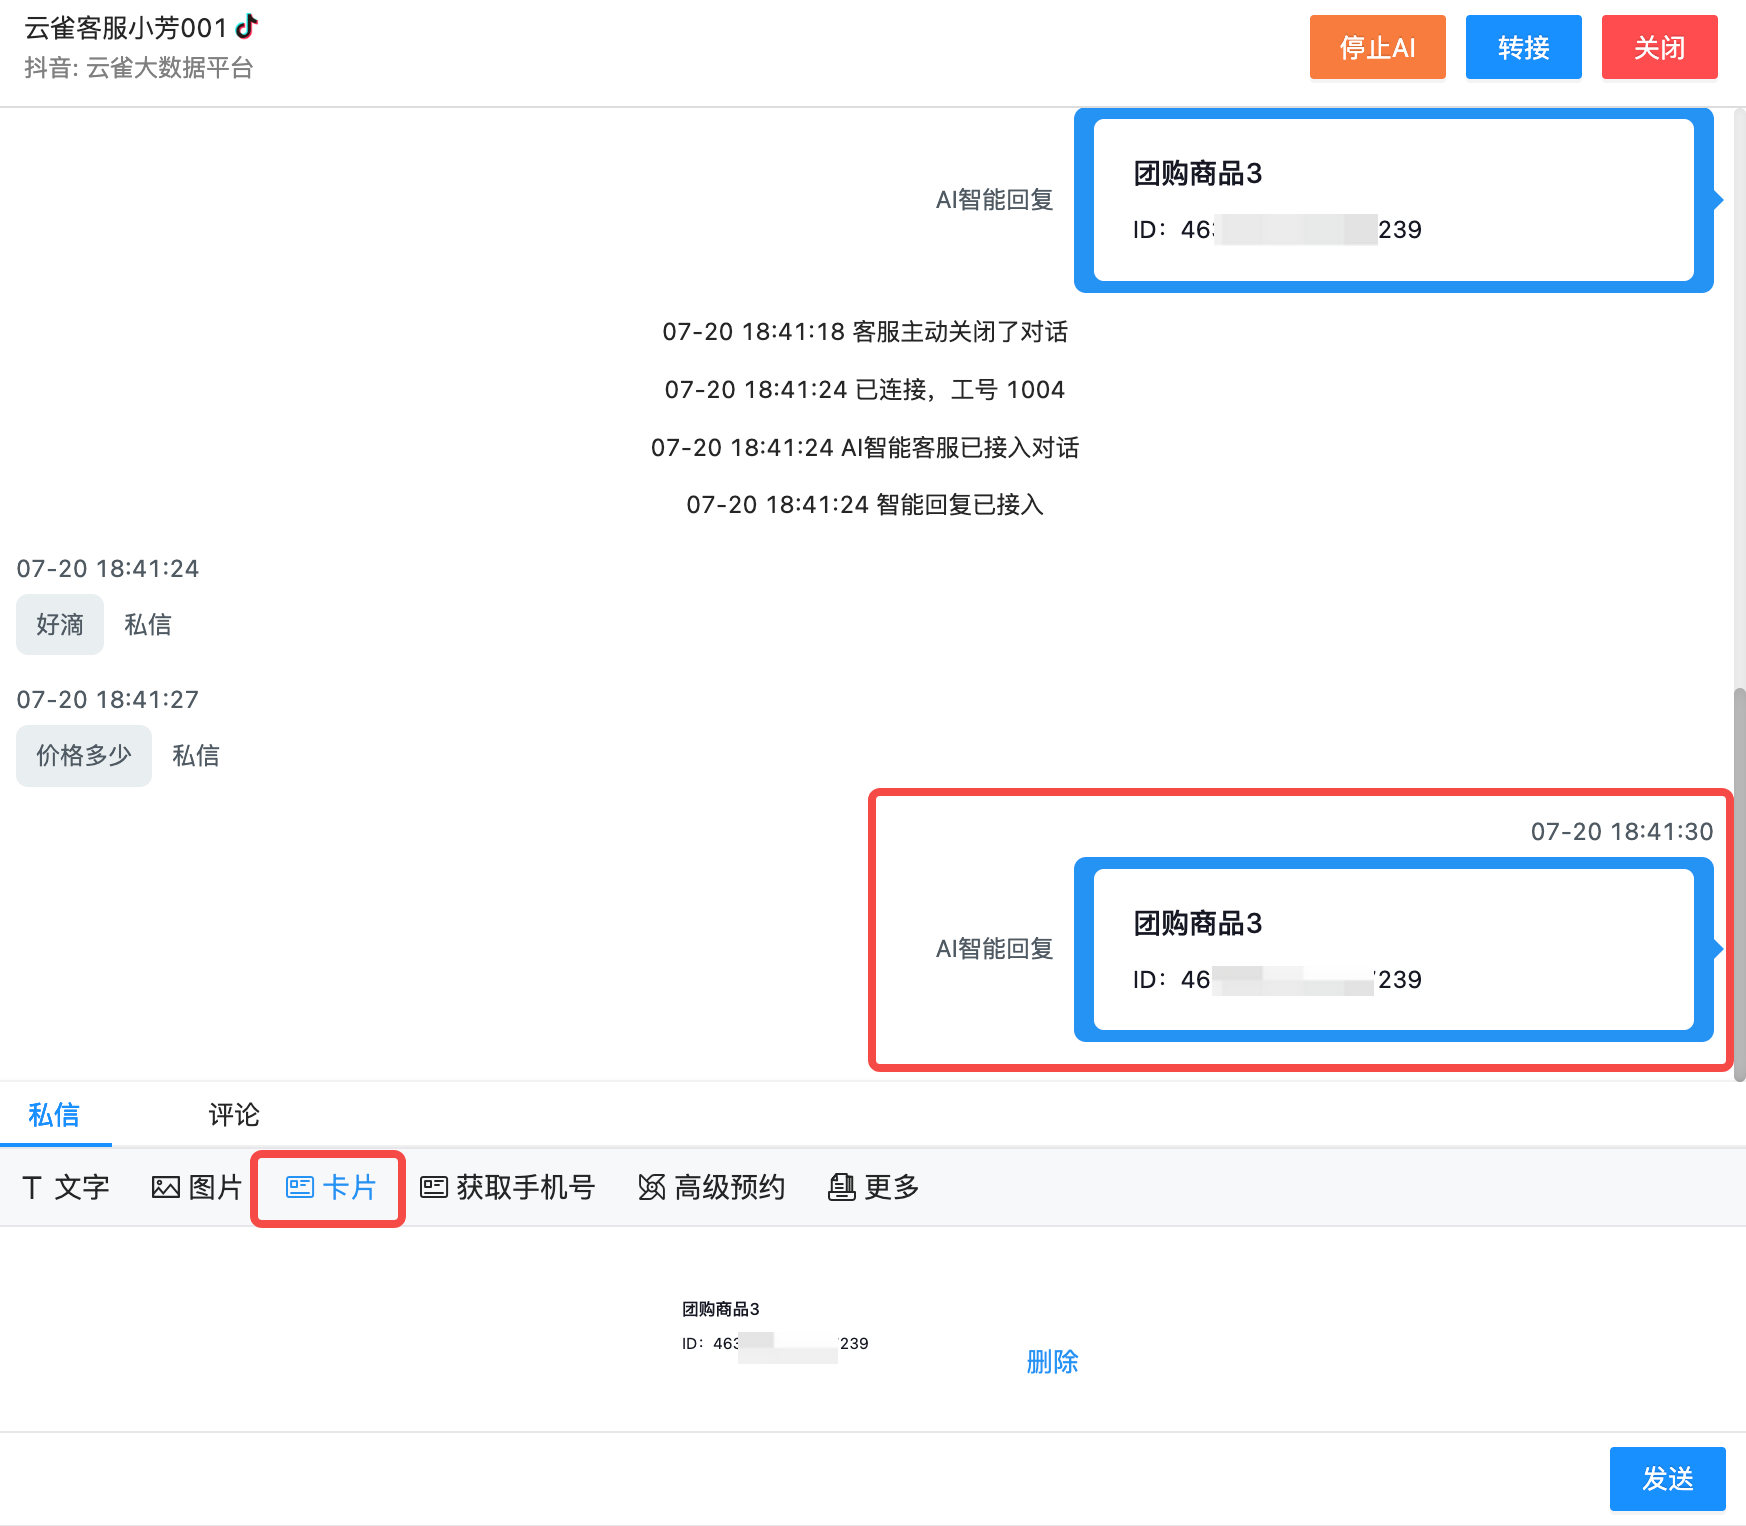
Task: Click the 07-20 18:41:27 message timestamp
Action: (x=108, y=700)
